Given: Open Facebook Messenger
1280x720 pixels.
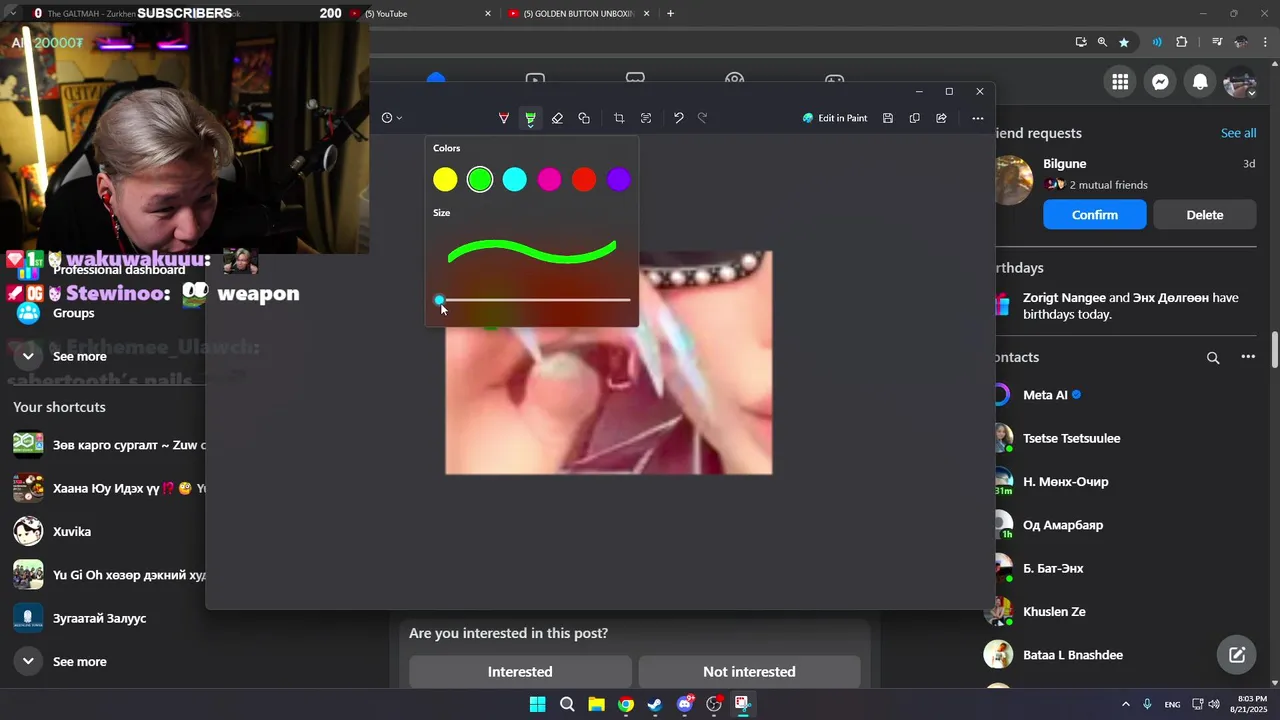Looking at the screenshot, I should 1160,82.
